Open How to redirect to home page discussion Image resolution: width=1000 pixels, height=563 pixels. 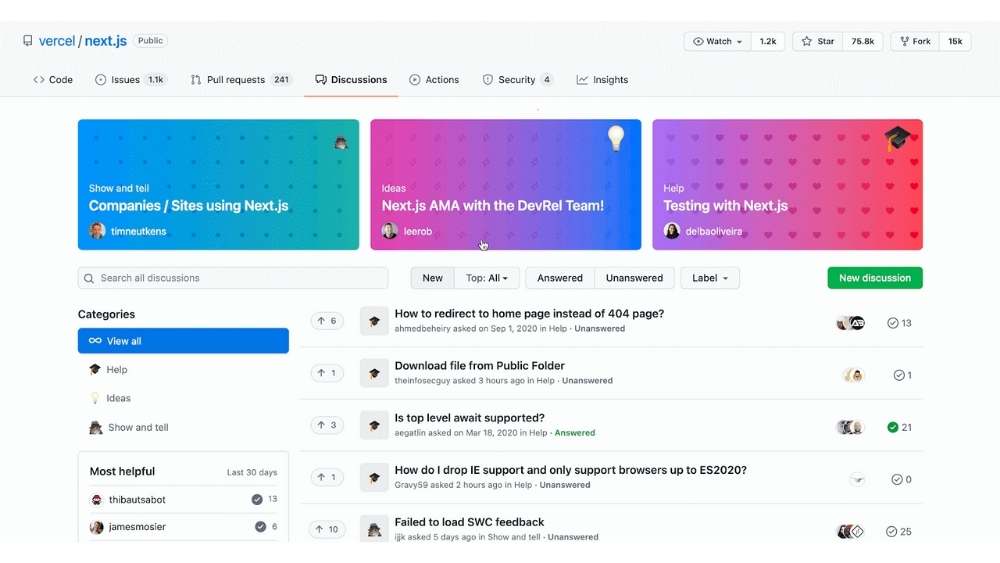529,314
